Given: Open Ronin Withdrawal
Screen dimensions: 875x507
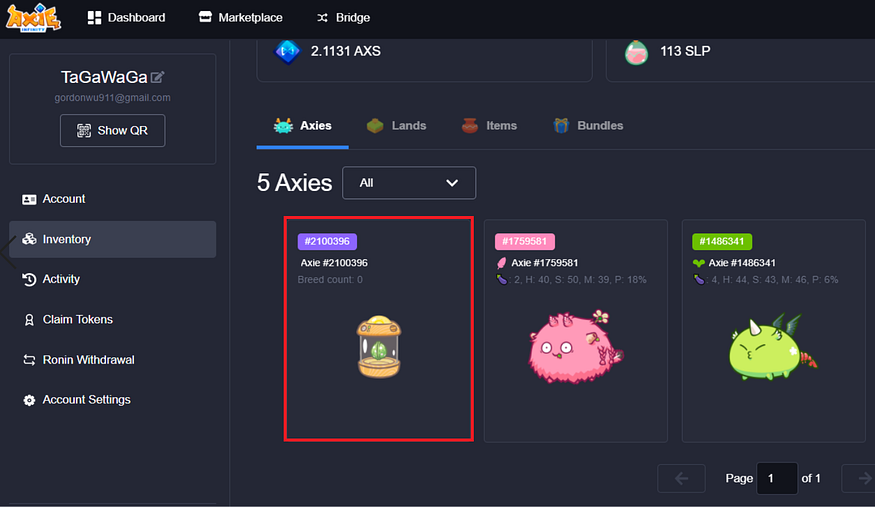Looking at the screenshot, I should pos(113,360).
